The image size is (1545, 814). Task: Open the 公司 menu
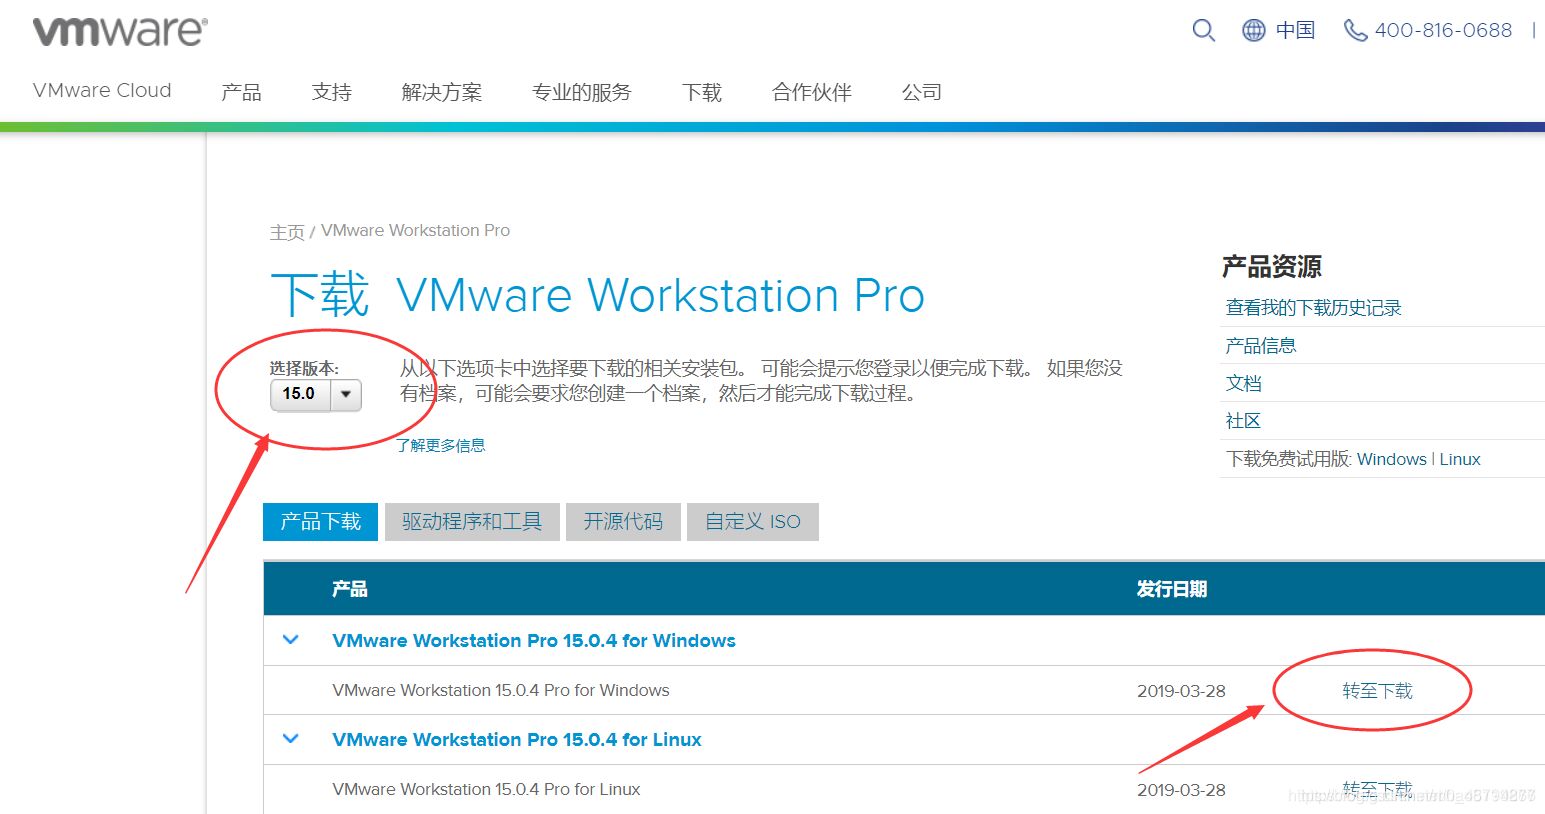pyautogui.click(x=921, y=92)
